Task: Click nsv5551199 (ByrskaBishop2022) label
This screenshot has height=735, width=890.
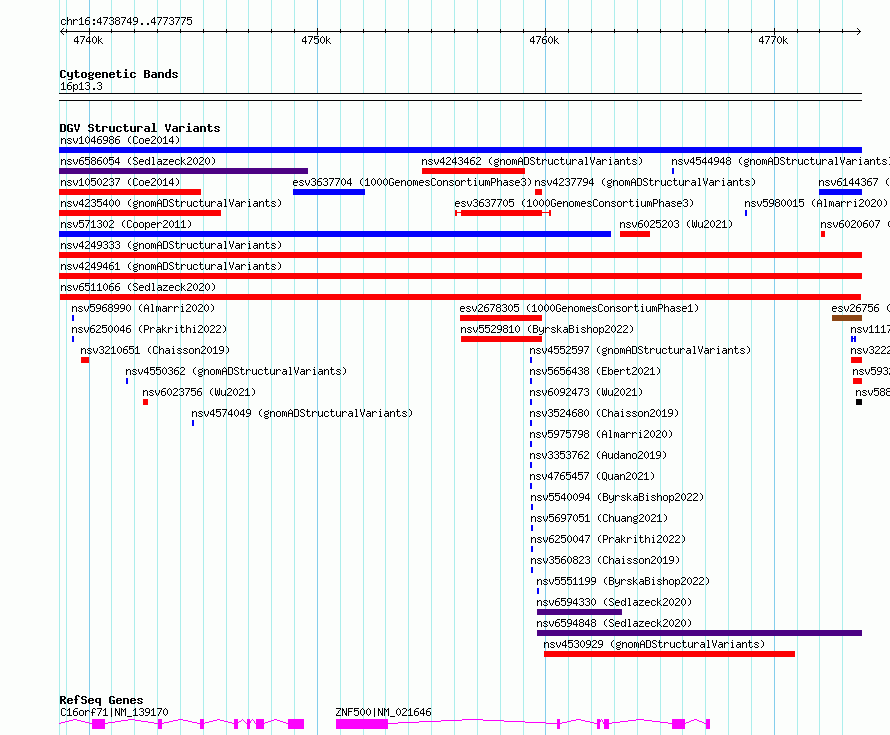Action: click(x=623, y=581)
